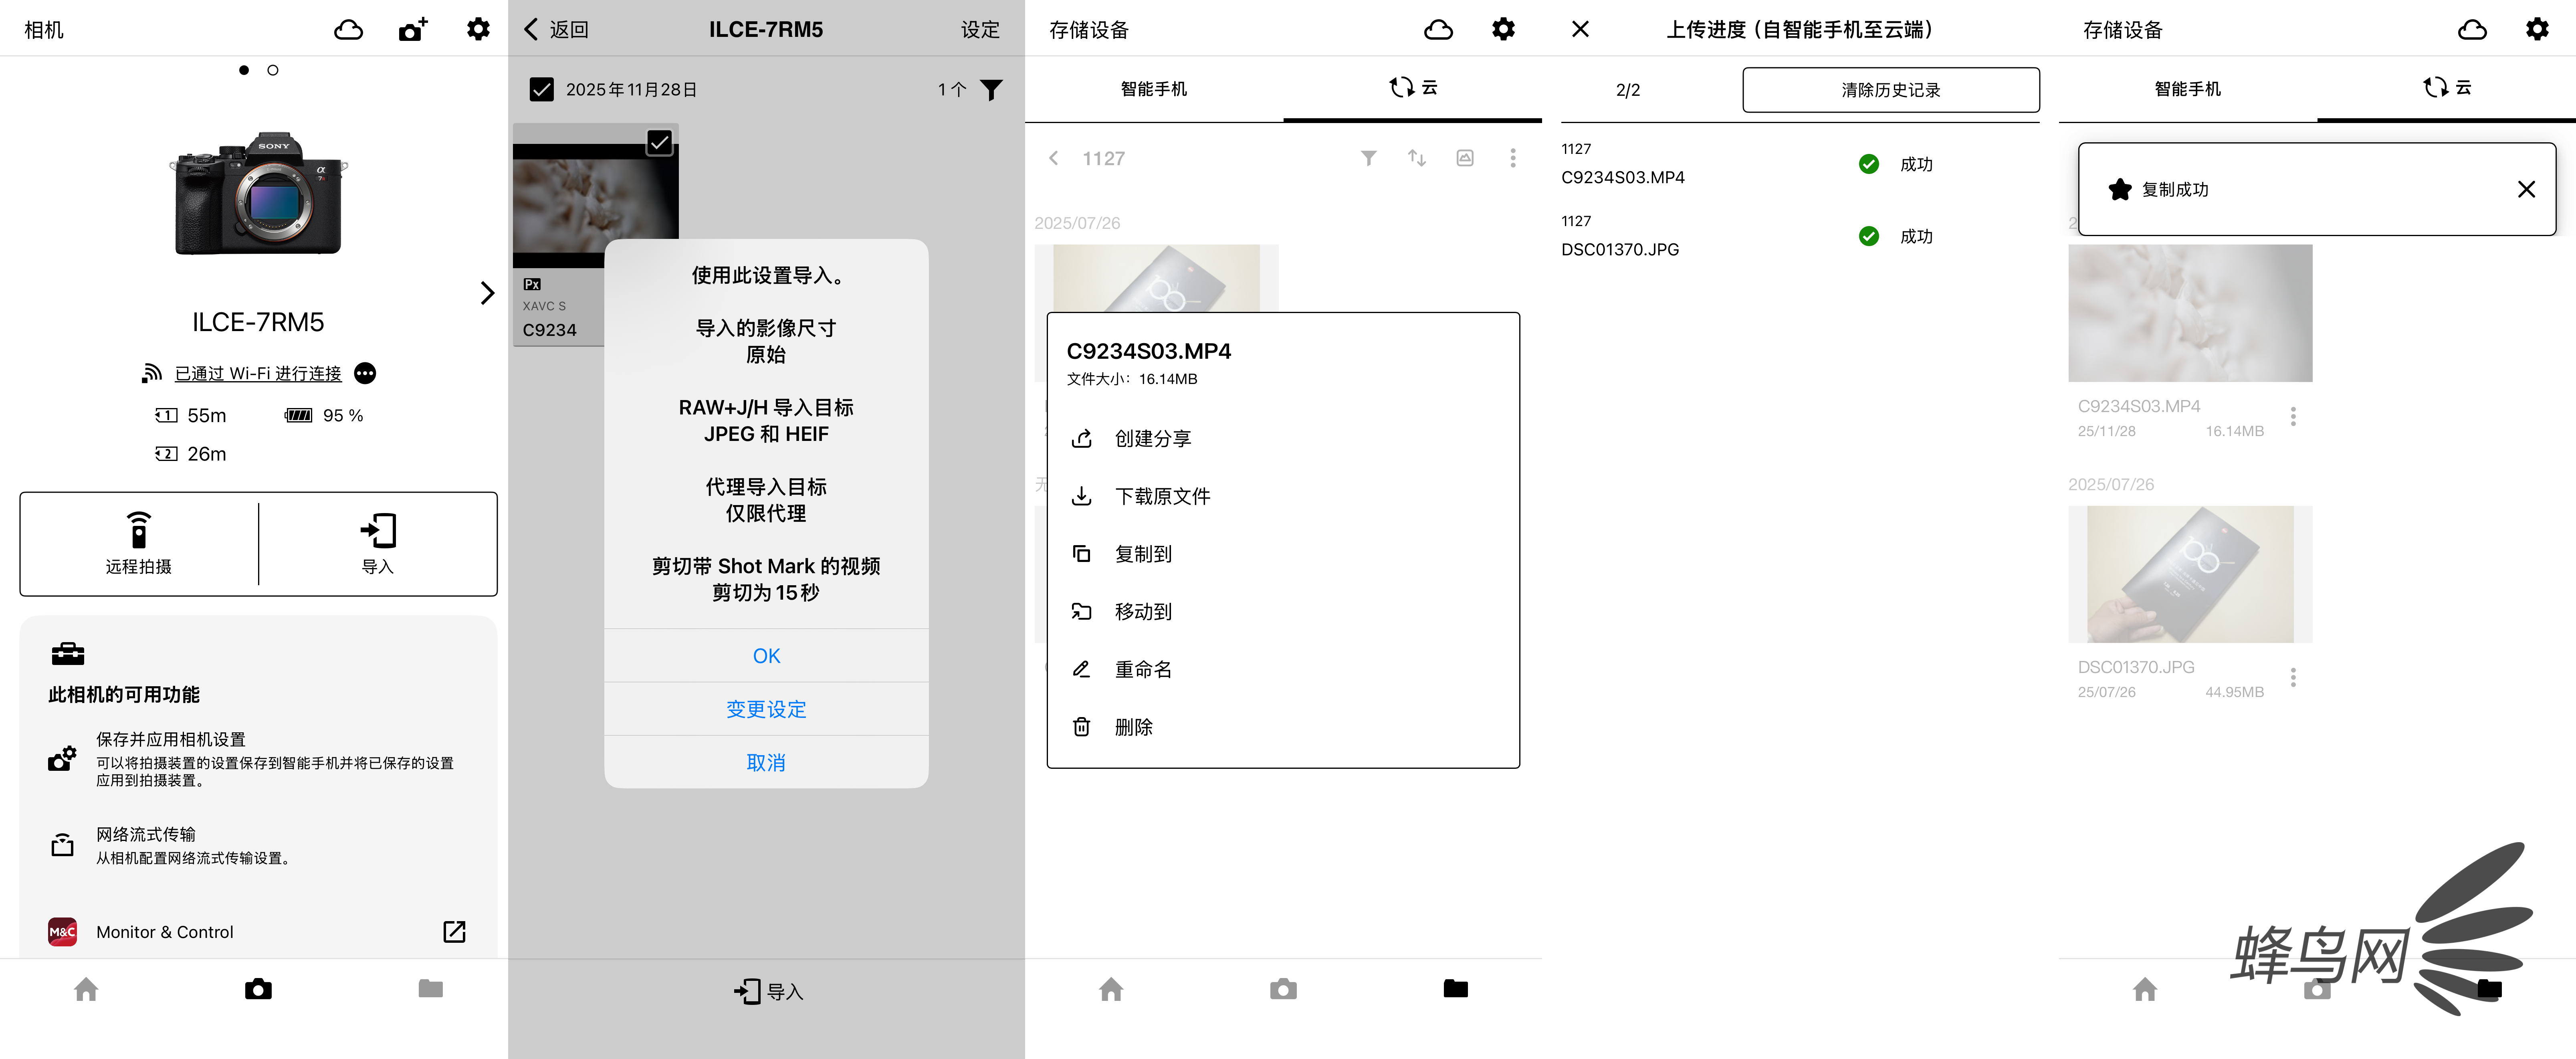Toggle the 2025年11月28日 date checkbox
This screenshot has width=2576, height=1059.
pos(541,90)
